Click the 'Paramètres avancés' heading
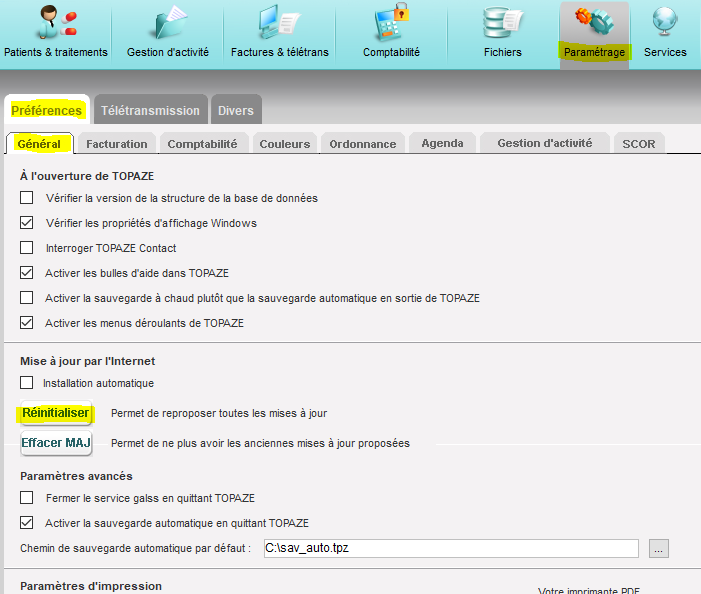 [76, 476]
